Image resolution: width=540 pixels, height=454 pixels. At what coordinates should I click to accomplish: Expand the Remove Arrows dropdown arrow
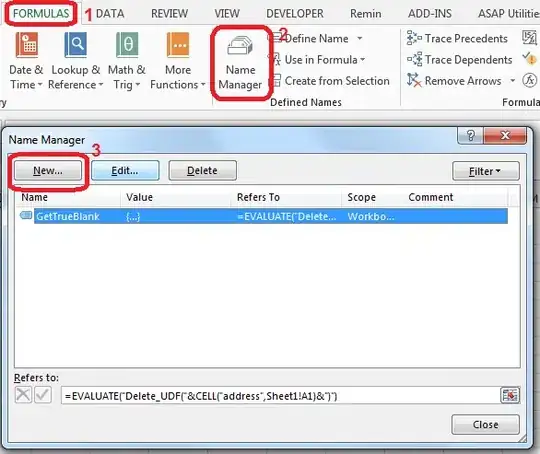point(512,81)
